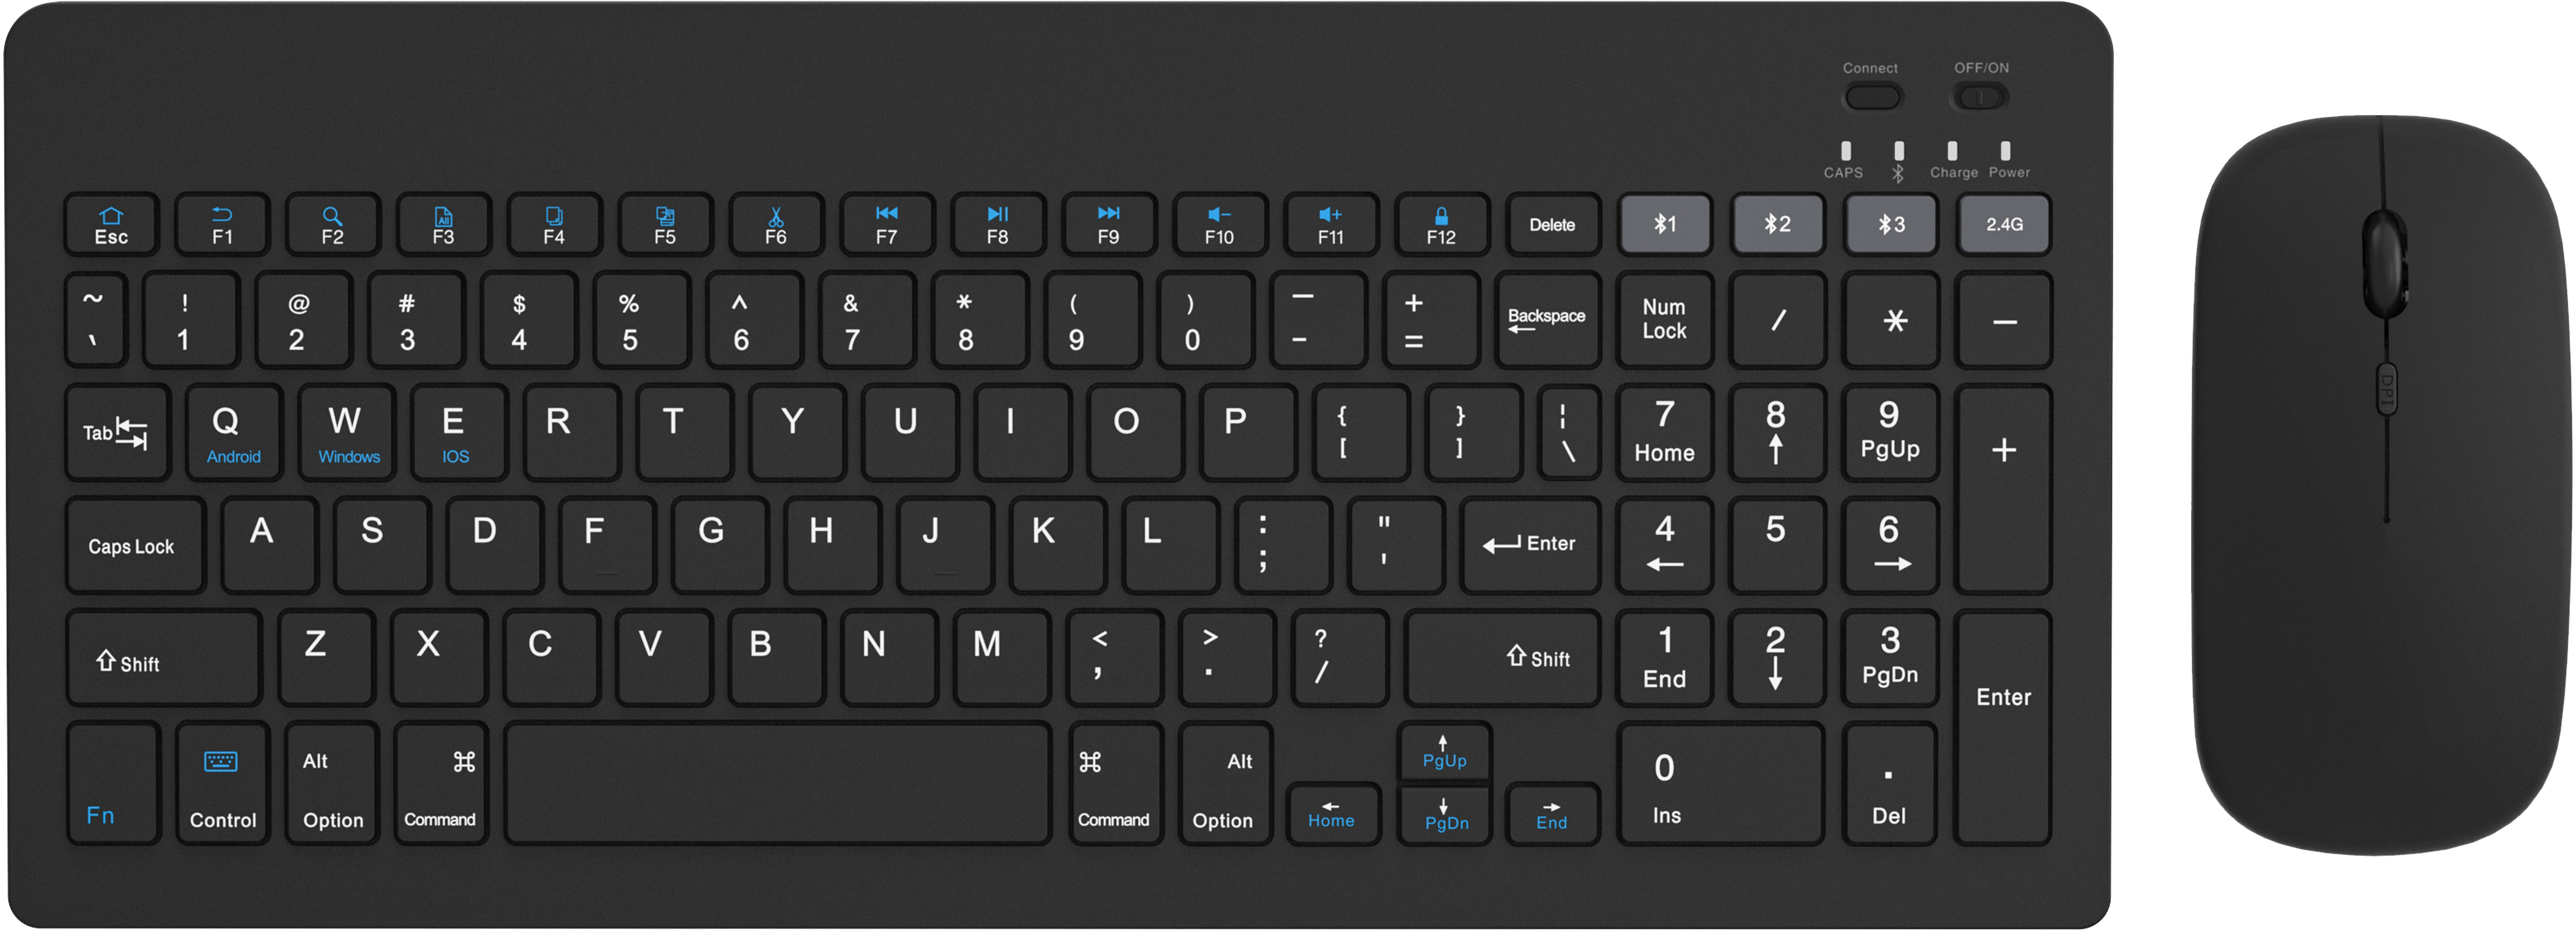Screen dimensions: 2576x933
Task: Click the Bluetooth 1 channel key
Action: click(x=1665, y=224)
